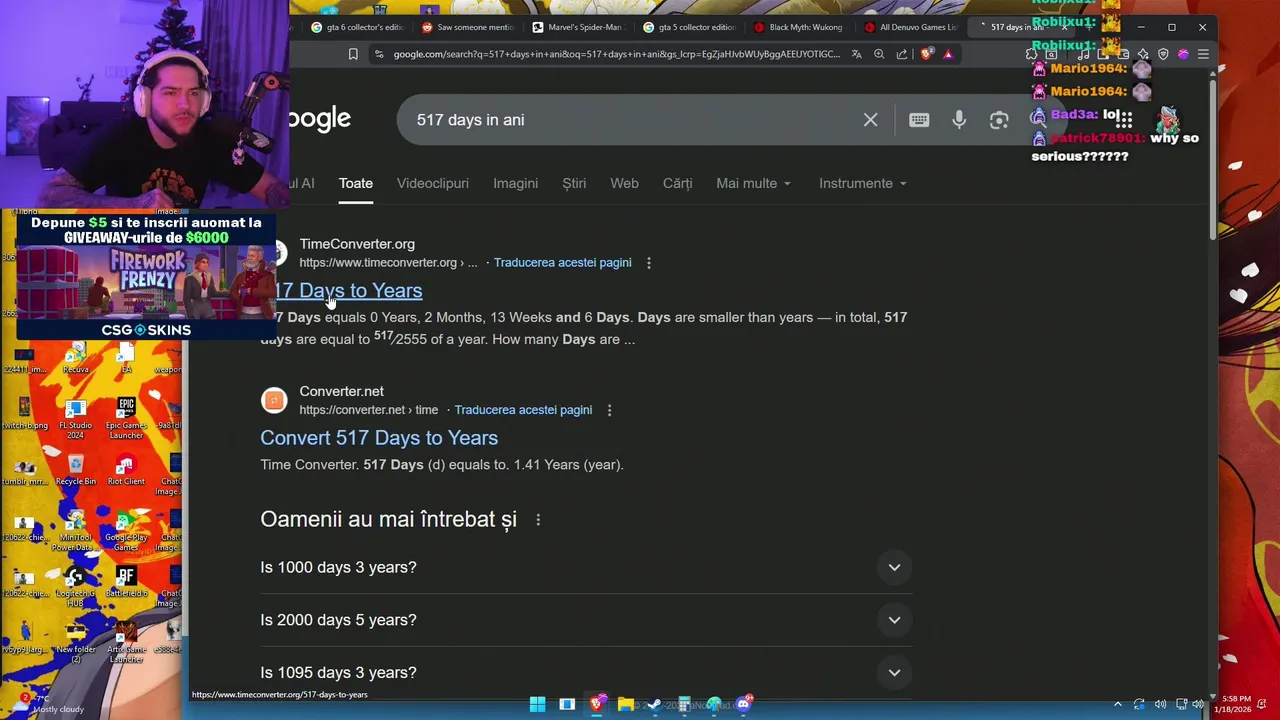Switch to 'Marvel's Spider-Man' browser tab
Screen dimensions: 1280x720
(x=578, y=27)
